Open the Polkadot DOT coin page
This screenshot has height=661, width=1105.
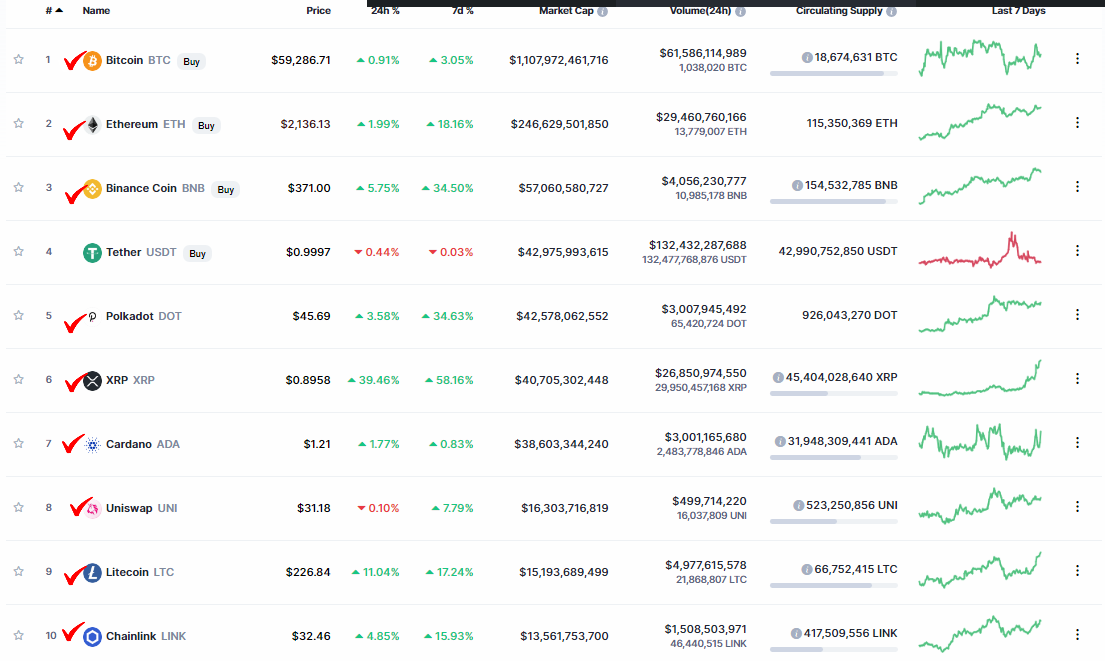144,316
